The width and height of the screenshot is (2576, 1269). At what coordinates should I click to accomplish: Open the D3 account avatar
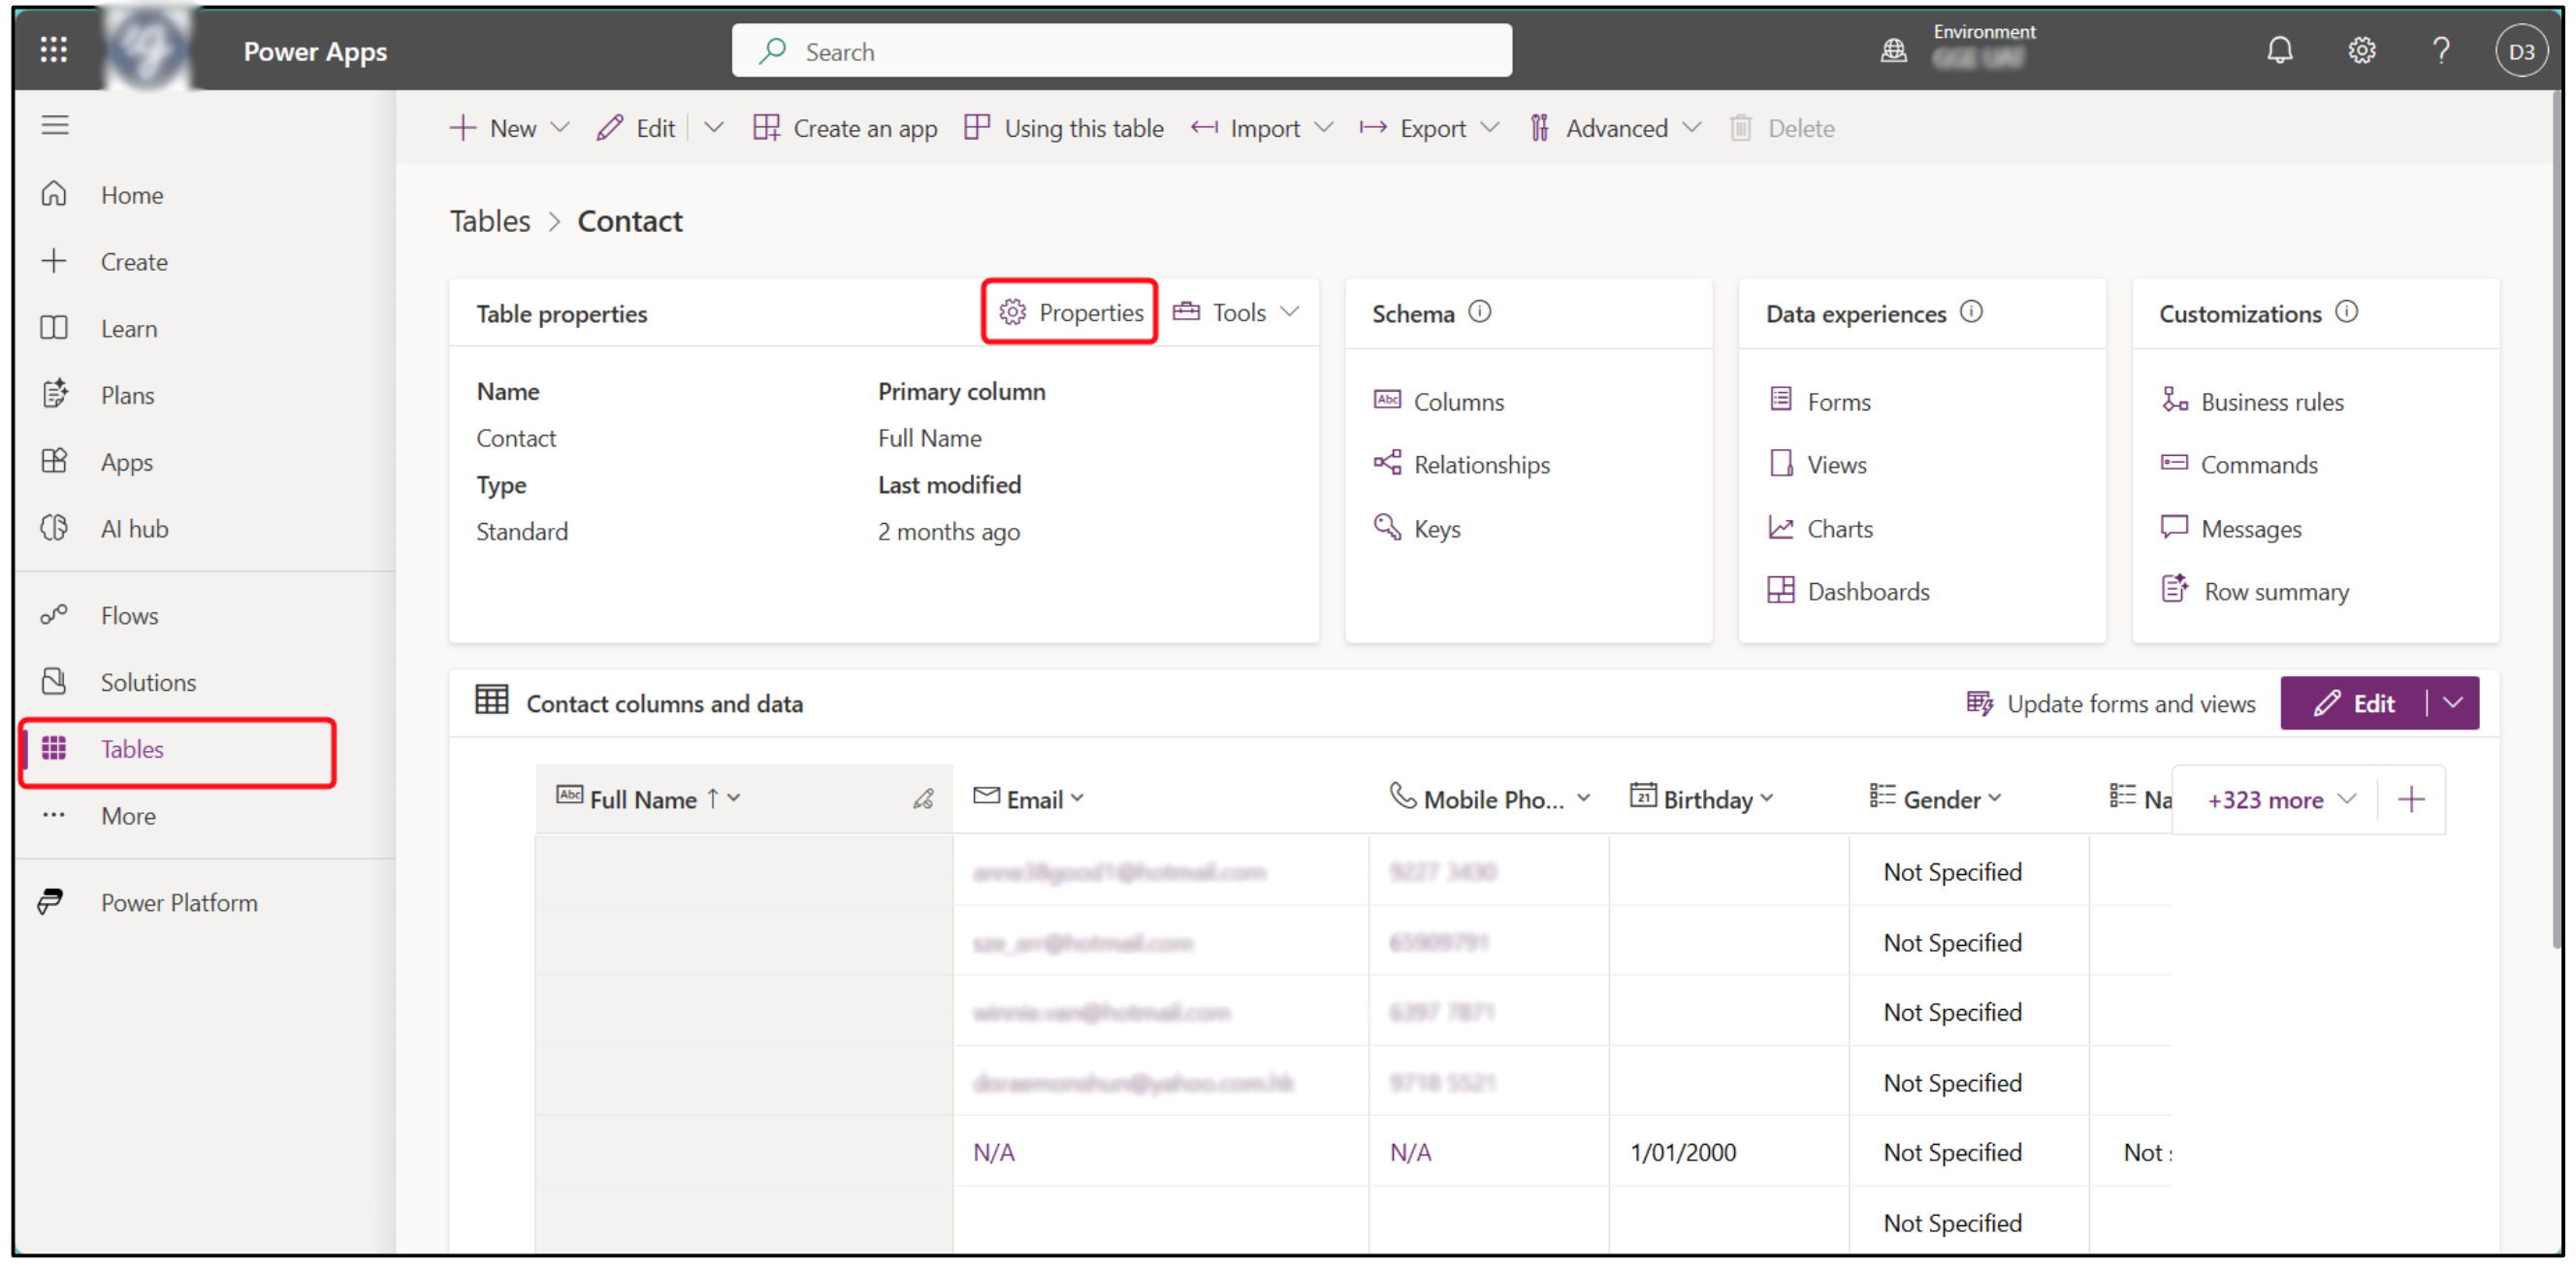pyautogui.click(x=2520, y=51)
